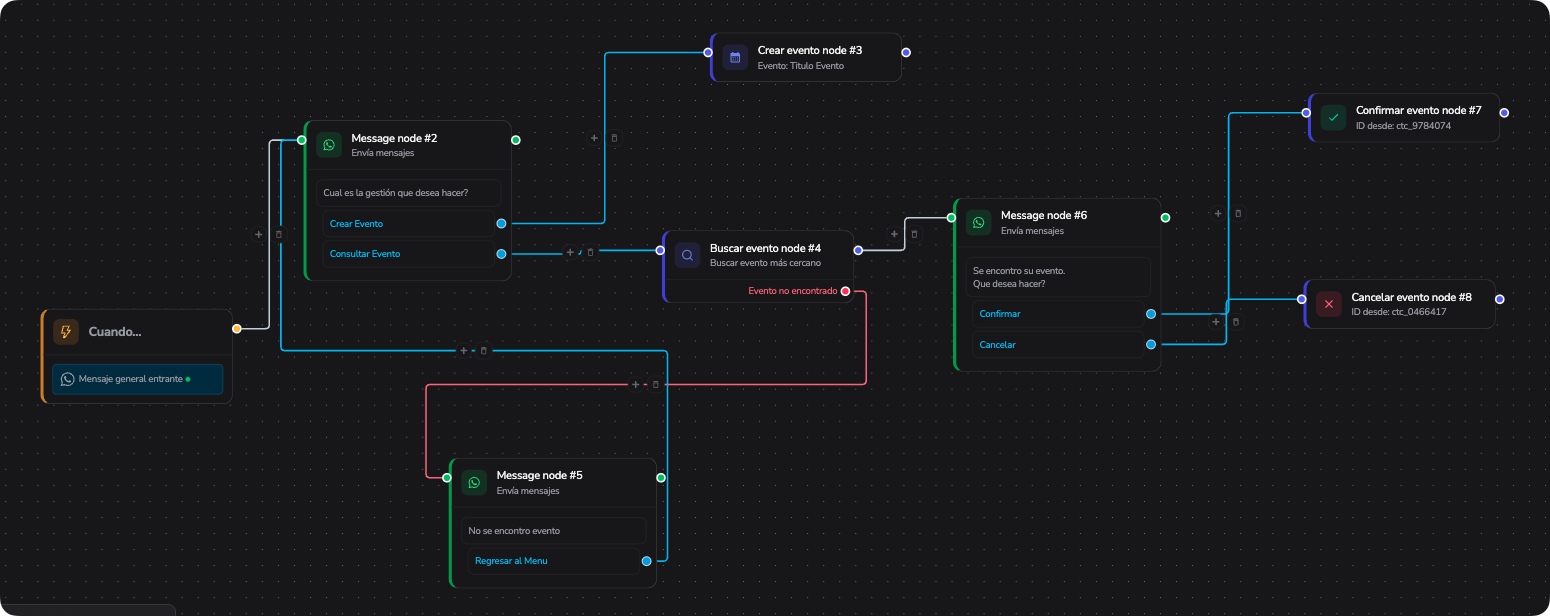Click the output port of Crear evento node #3

(x=906, y=52)
